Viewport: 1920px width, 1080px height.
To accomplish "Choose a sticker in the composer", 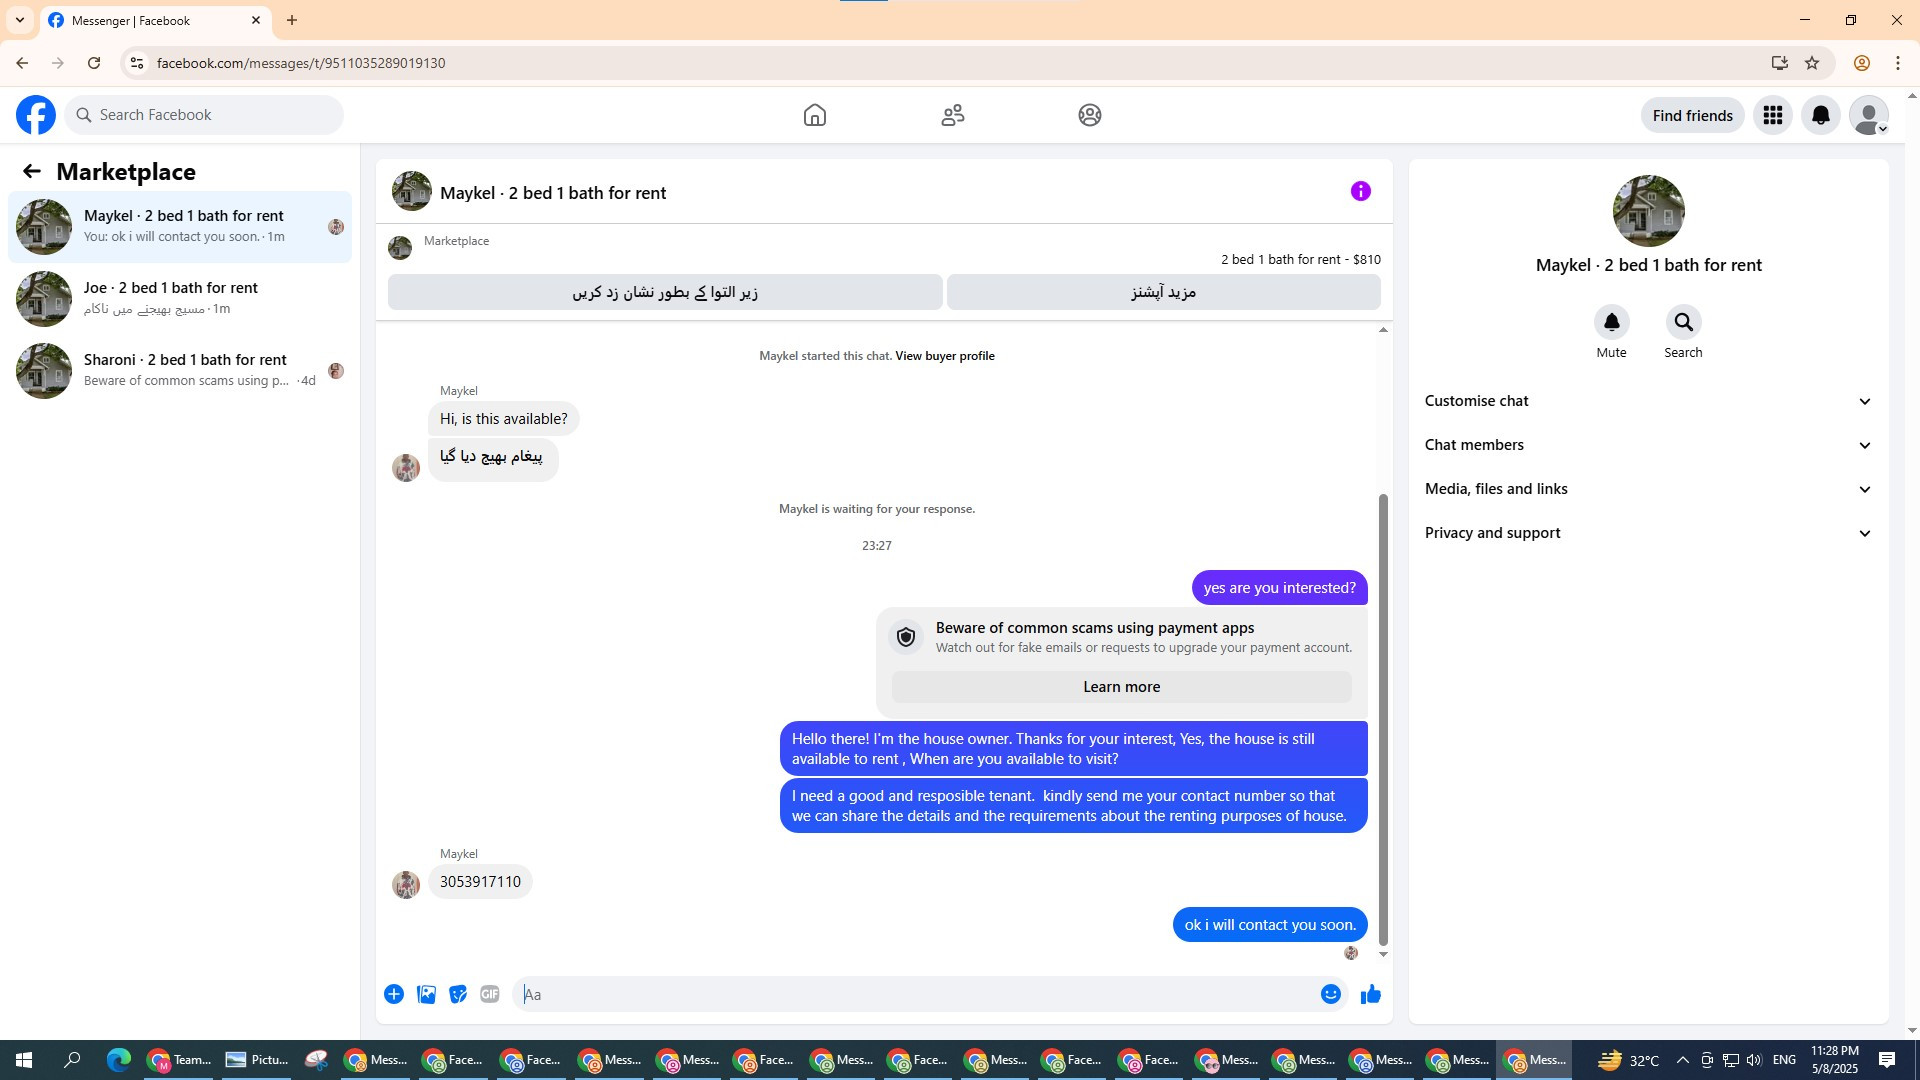I will pyautogui.click(x=458, y=994).
